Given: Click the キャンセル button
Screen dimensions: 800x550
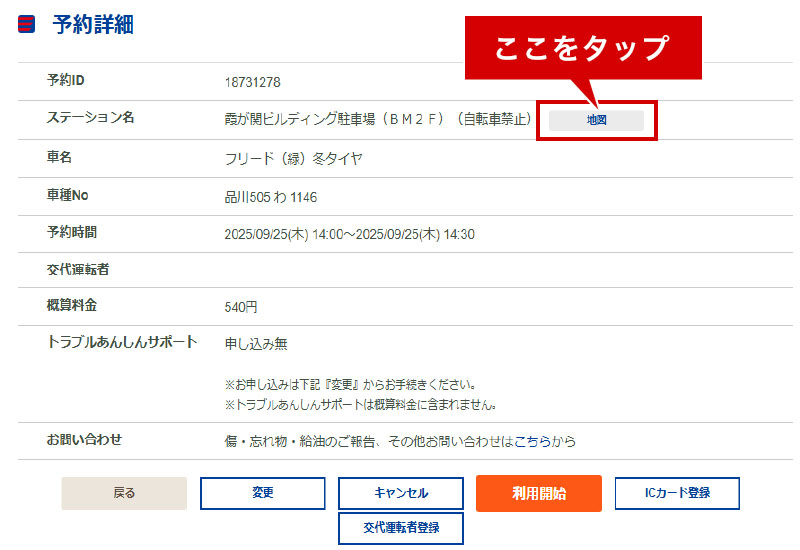Looking at the screenshot, I should coord(400,493).
